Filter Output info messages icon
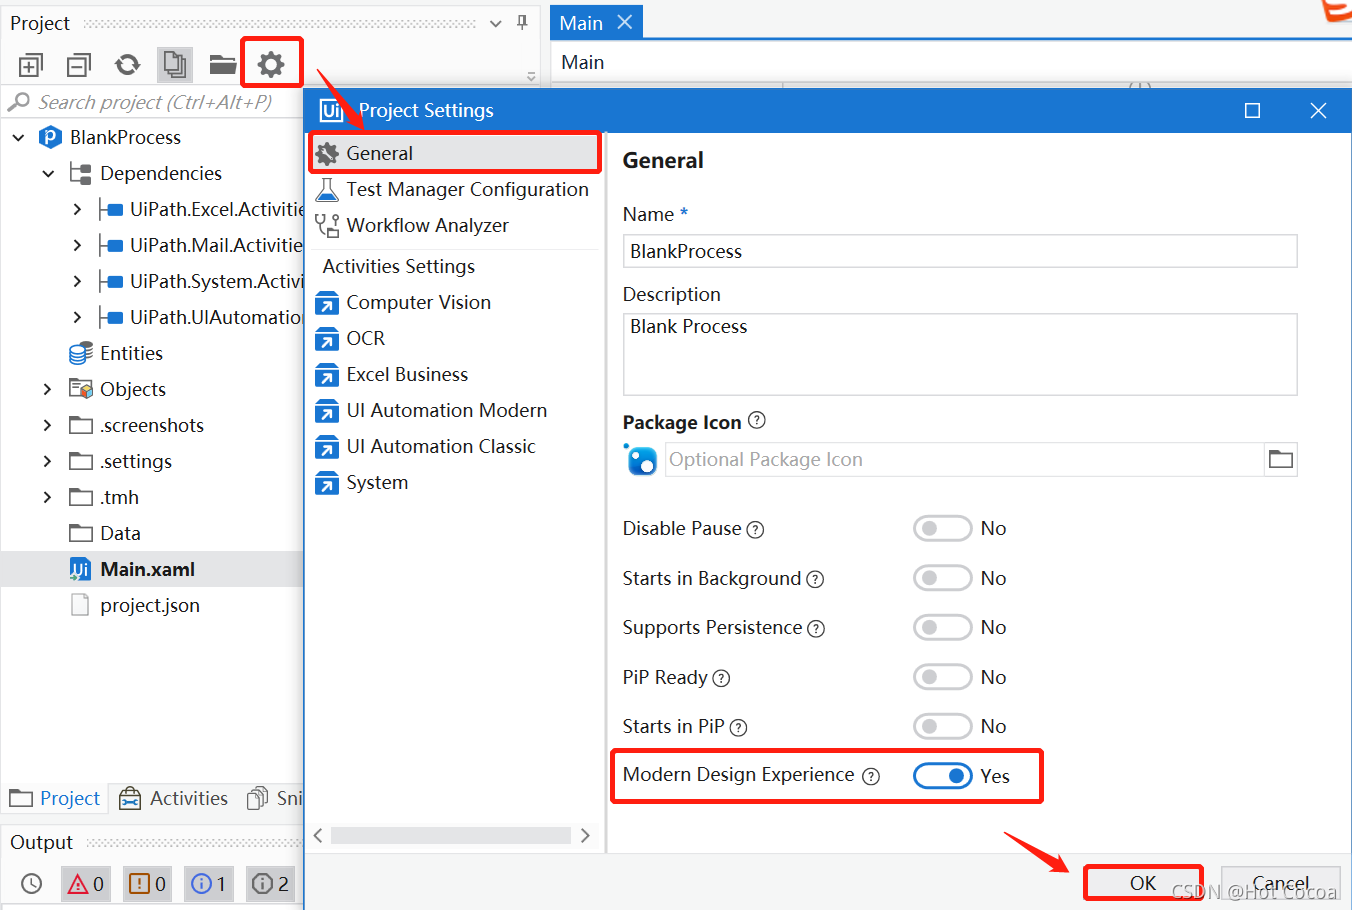 [x=210, y=884]
